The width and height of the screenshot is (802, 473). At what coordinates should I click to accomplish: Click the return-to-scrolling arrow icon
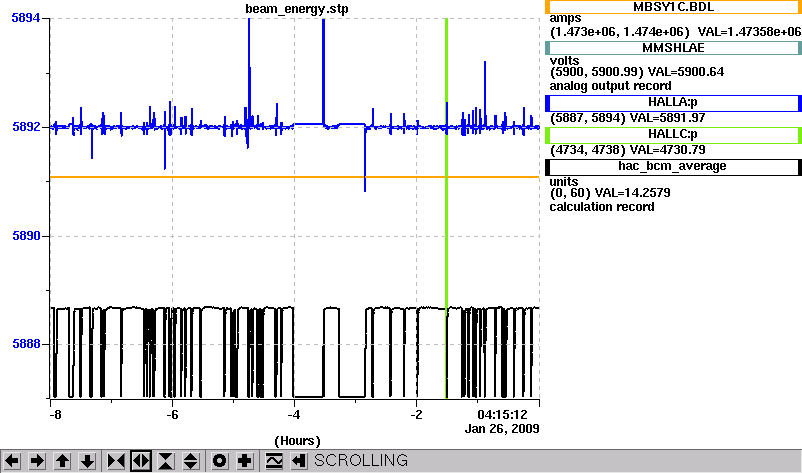point(299,461)
